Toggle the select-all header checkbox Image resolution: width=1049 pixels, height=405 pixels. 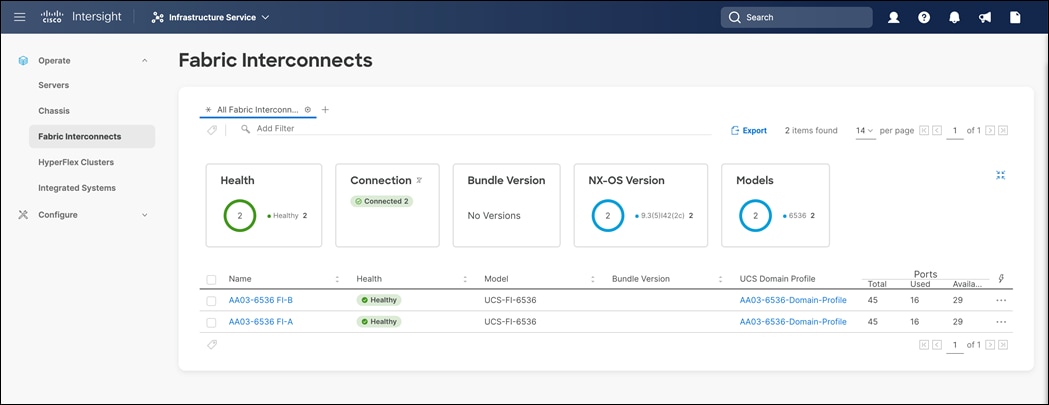211,279
